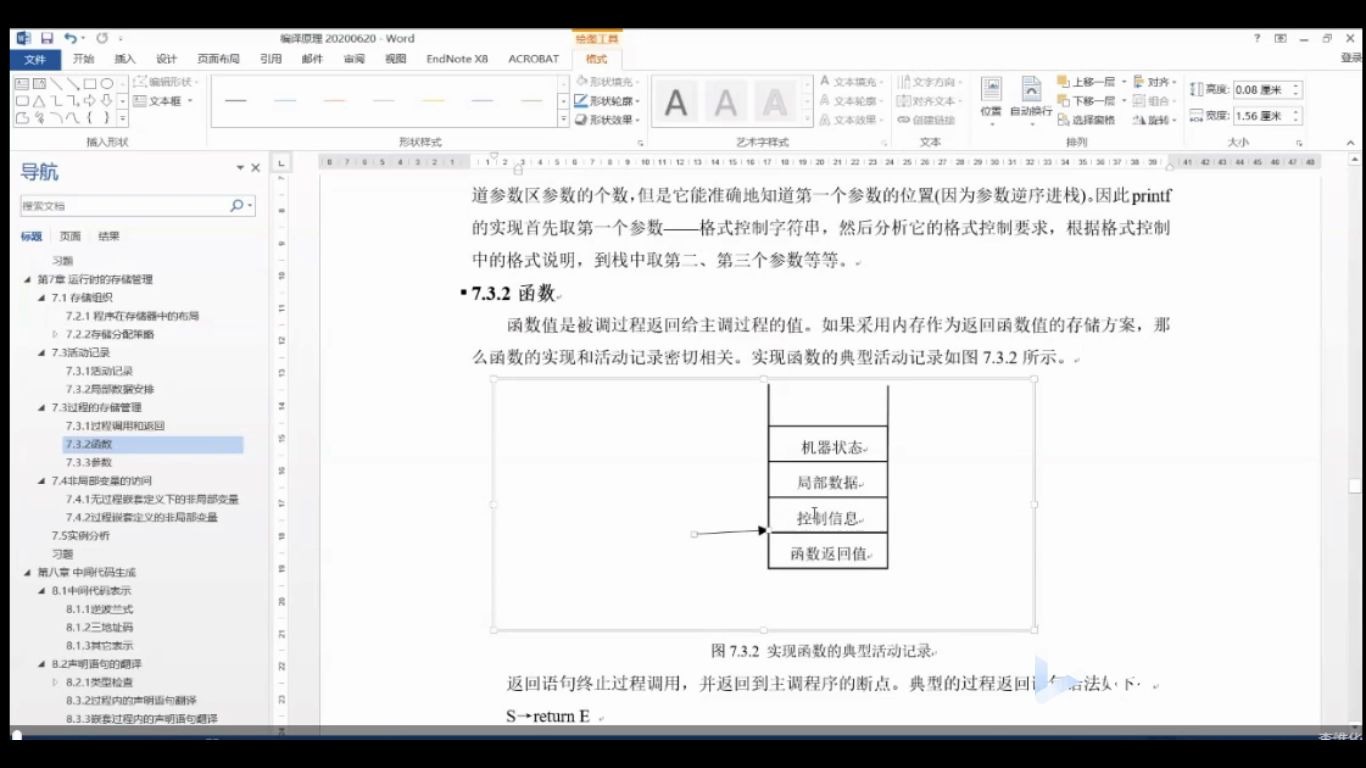Collapse the 第7章 运行时的存储管理 heading
1366x768 pixels.
[x=25, y=279]
